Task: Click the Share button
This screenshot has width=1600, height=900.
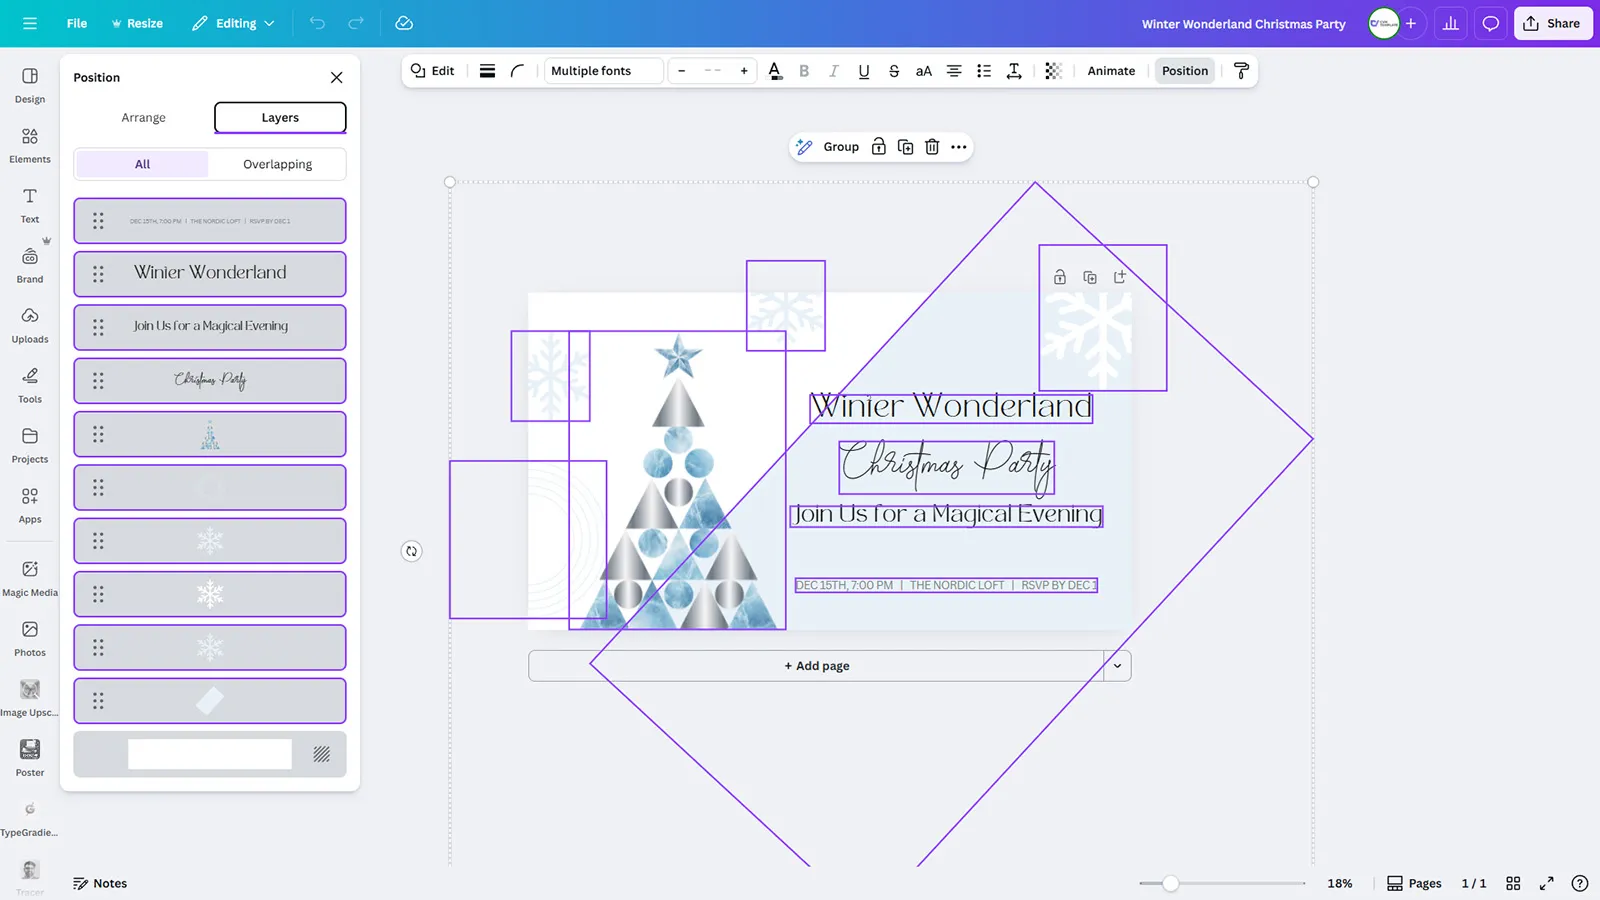Action: pyautogui.click(x=1552, y=23)
